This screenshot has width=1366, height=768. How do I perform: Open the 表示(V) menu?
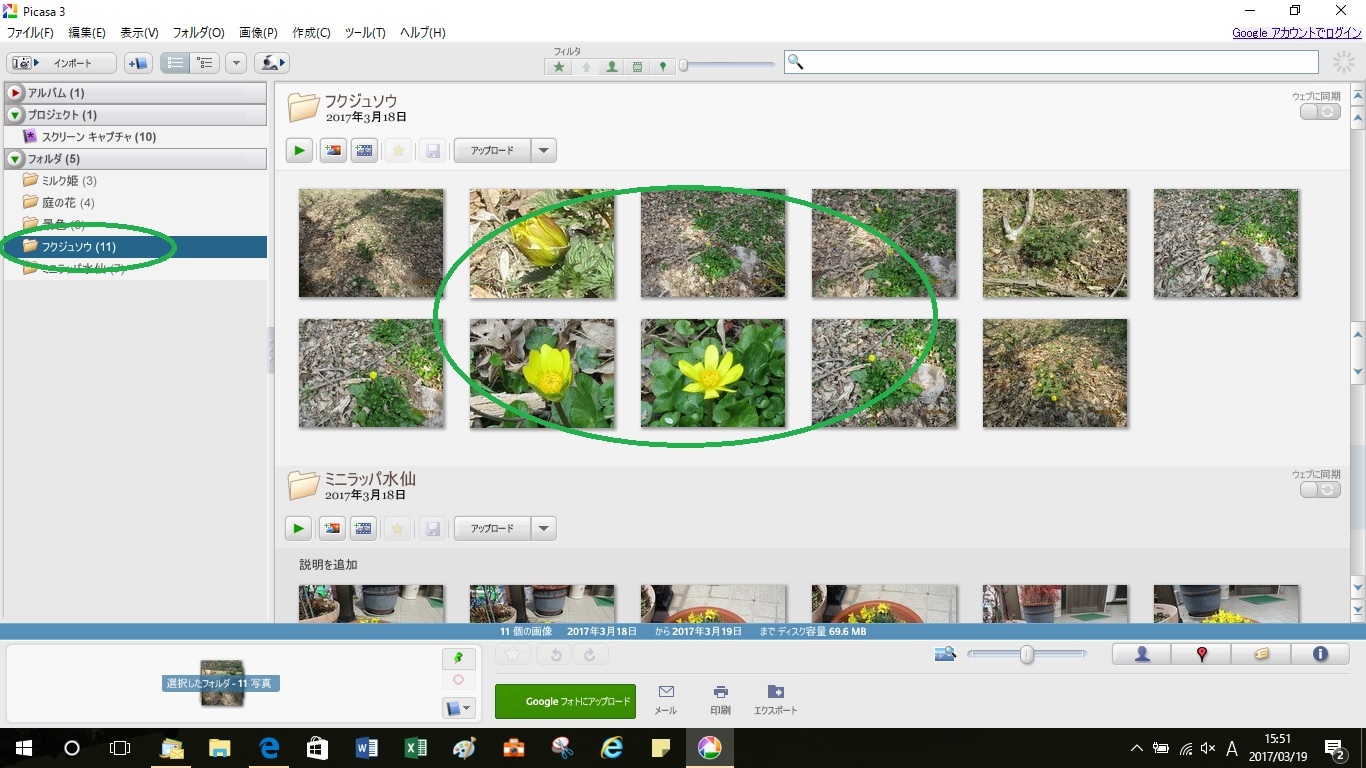coord(139,33)
